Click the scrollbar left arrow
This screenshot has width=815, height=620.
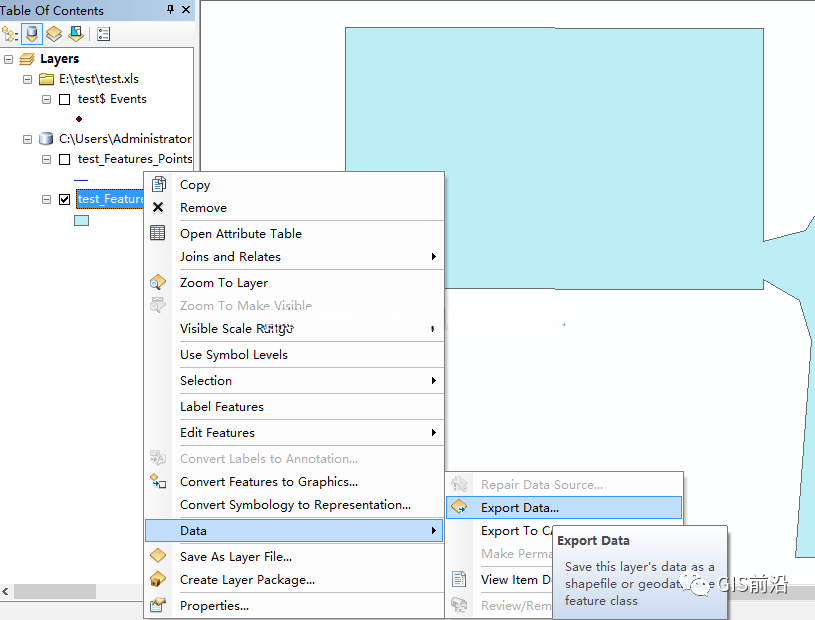click(x=6, y=591)
